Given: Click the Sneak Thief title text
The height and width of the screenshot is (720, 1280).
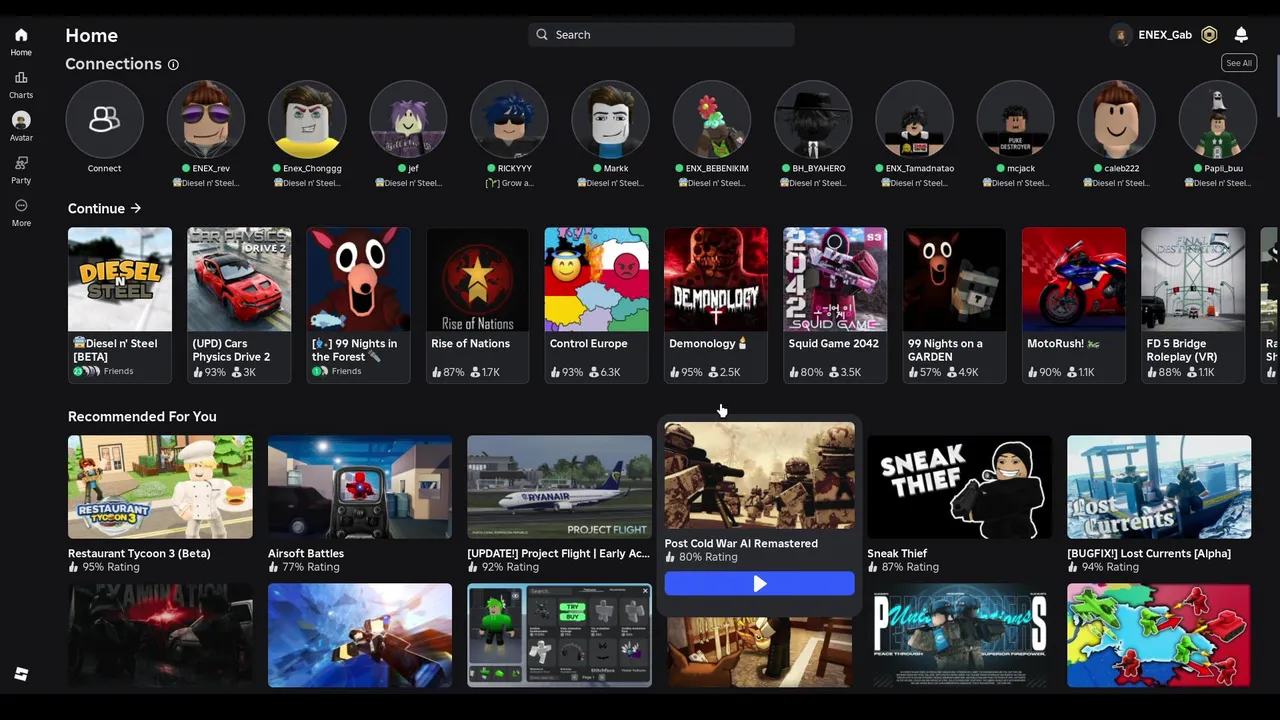Looking at the screenshot, I should 897,553.
